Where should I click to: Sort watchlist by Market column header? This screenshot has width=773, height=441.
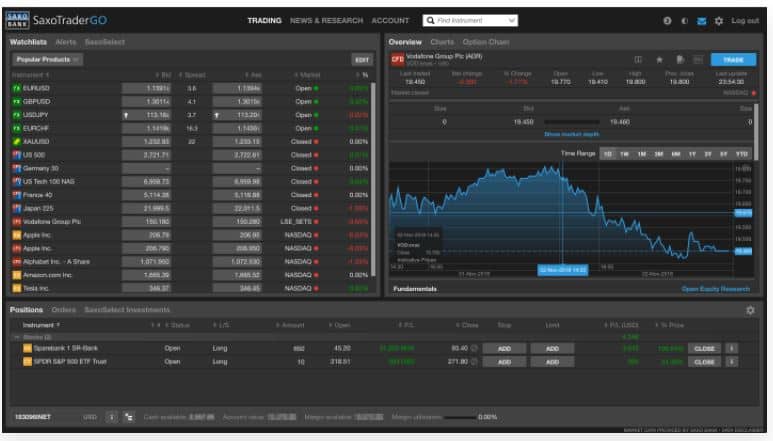coord(307,75)
